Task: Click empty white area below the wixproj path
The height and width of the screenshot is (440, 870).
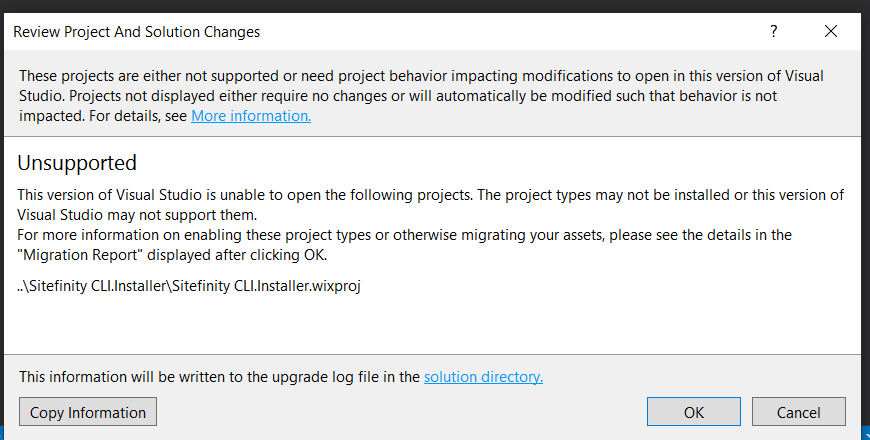Action: click(433, 325)
